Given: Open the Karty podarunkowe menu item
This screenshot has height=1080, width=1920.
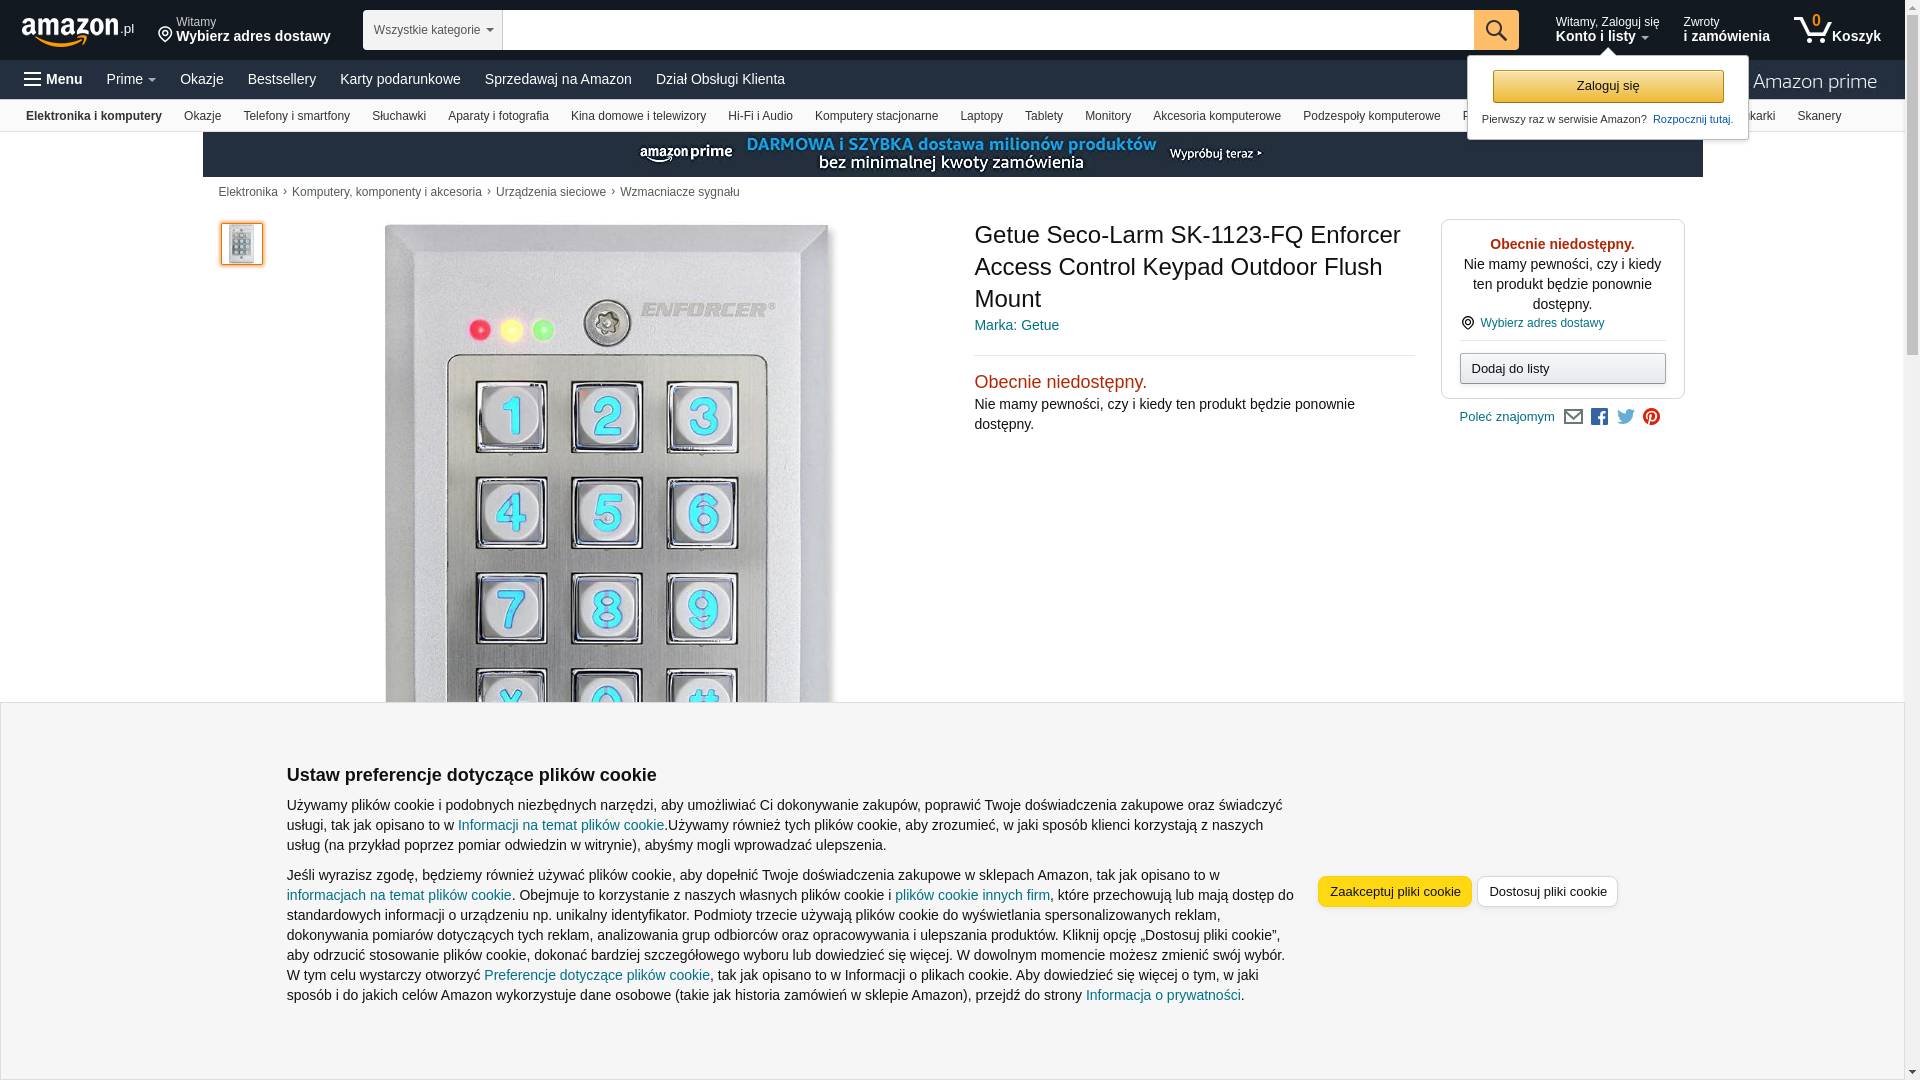Looking at the screenshot, I should pyautogui.click(x=400, y=79).
